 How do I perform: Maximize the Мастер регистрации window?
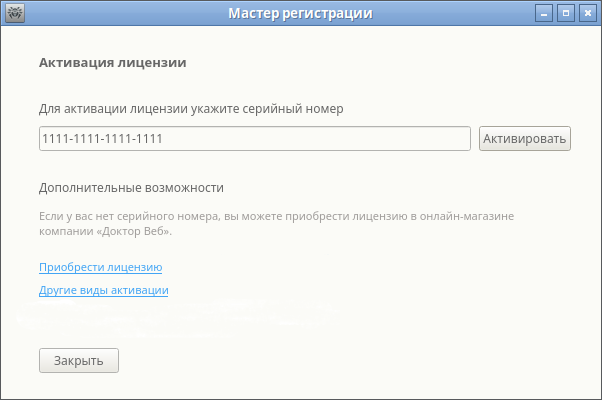[566, 13]
